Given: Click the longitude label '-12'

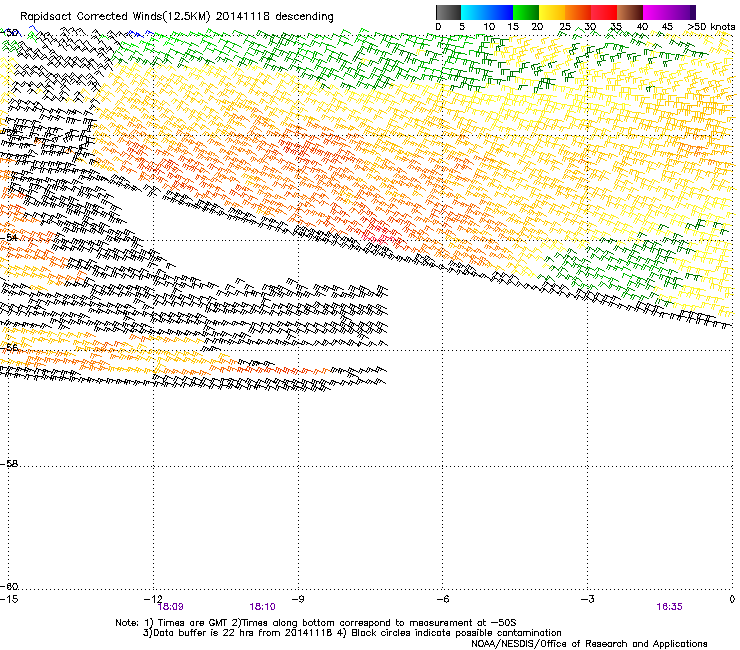Looking at the screenshot, I should tap(153, 599).
